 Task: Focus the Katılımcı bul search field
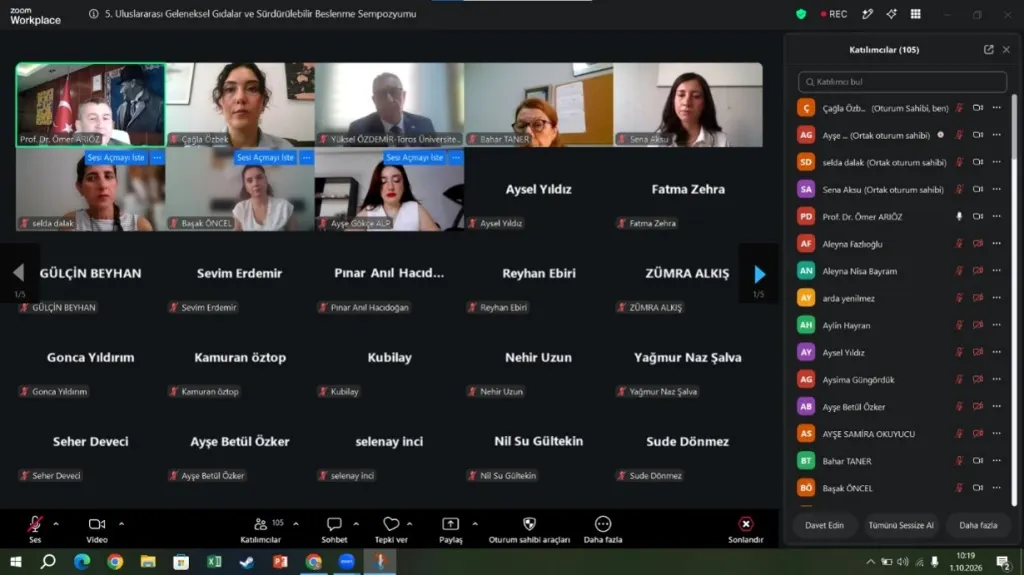point(902,82)
